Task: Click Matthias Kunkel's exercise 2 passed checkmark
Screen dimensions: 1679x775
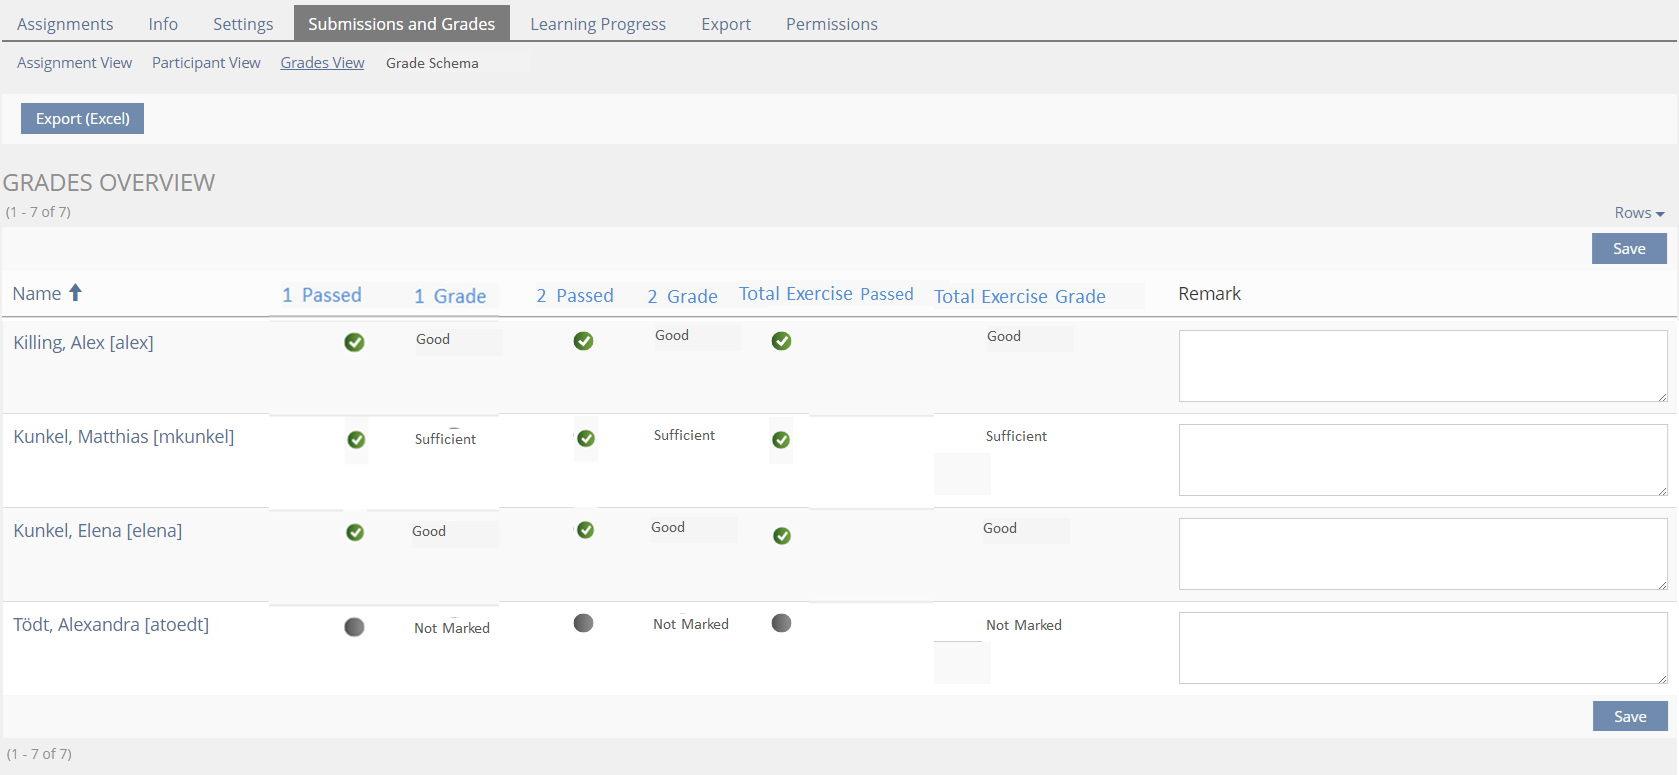Action: pyautogui.click(x=586, y=438)
